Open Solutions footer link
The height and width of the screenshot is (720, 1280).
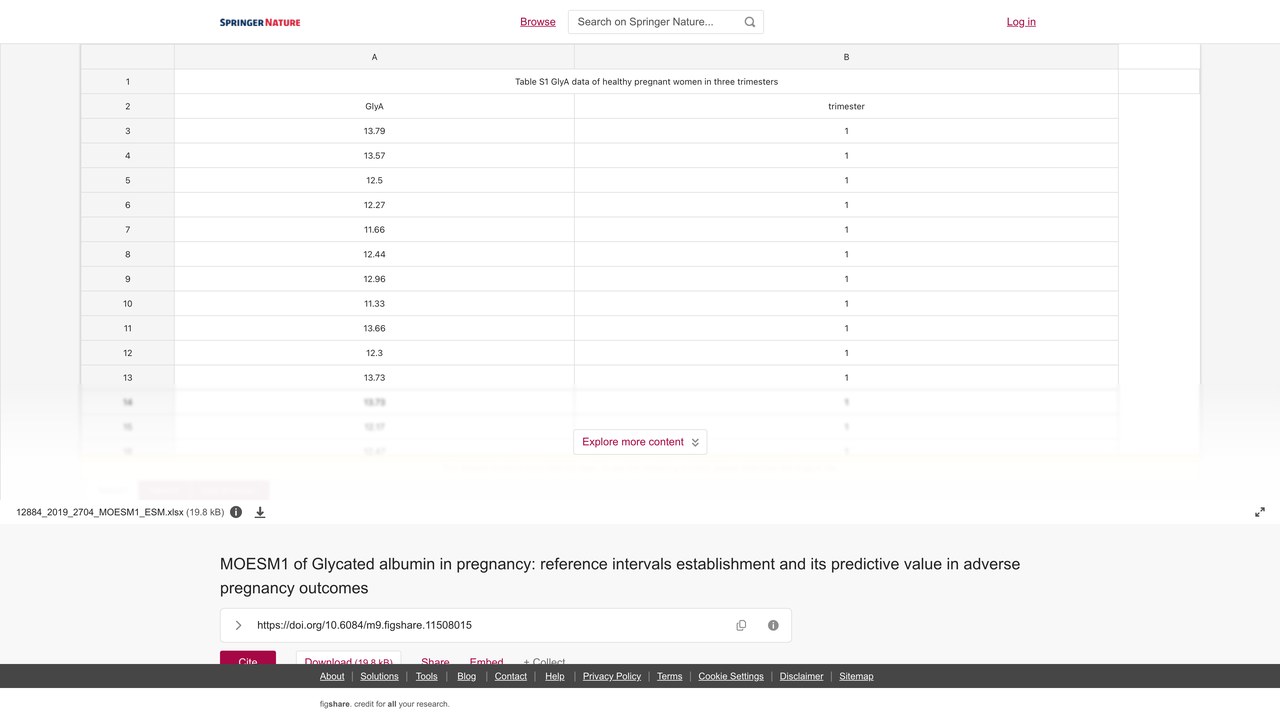pos(380,677)
